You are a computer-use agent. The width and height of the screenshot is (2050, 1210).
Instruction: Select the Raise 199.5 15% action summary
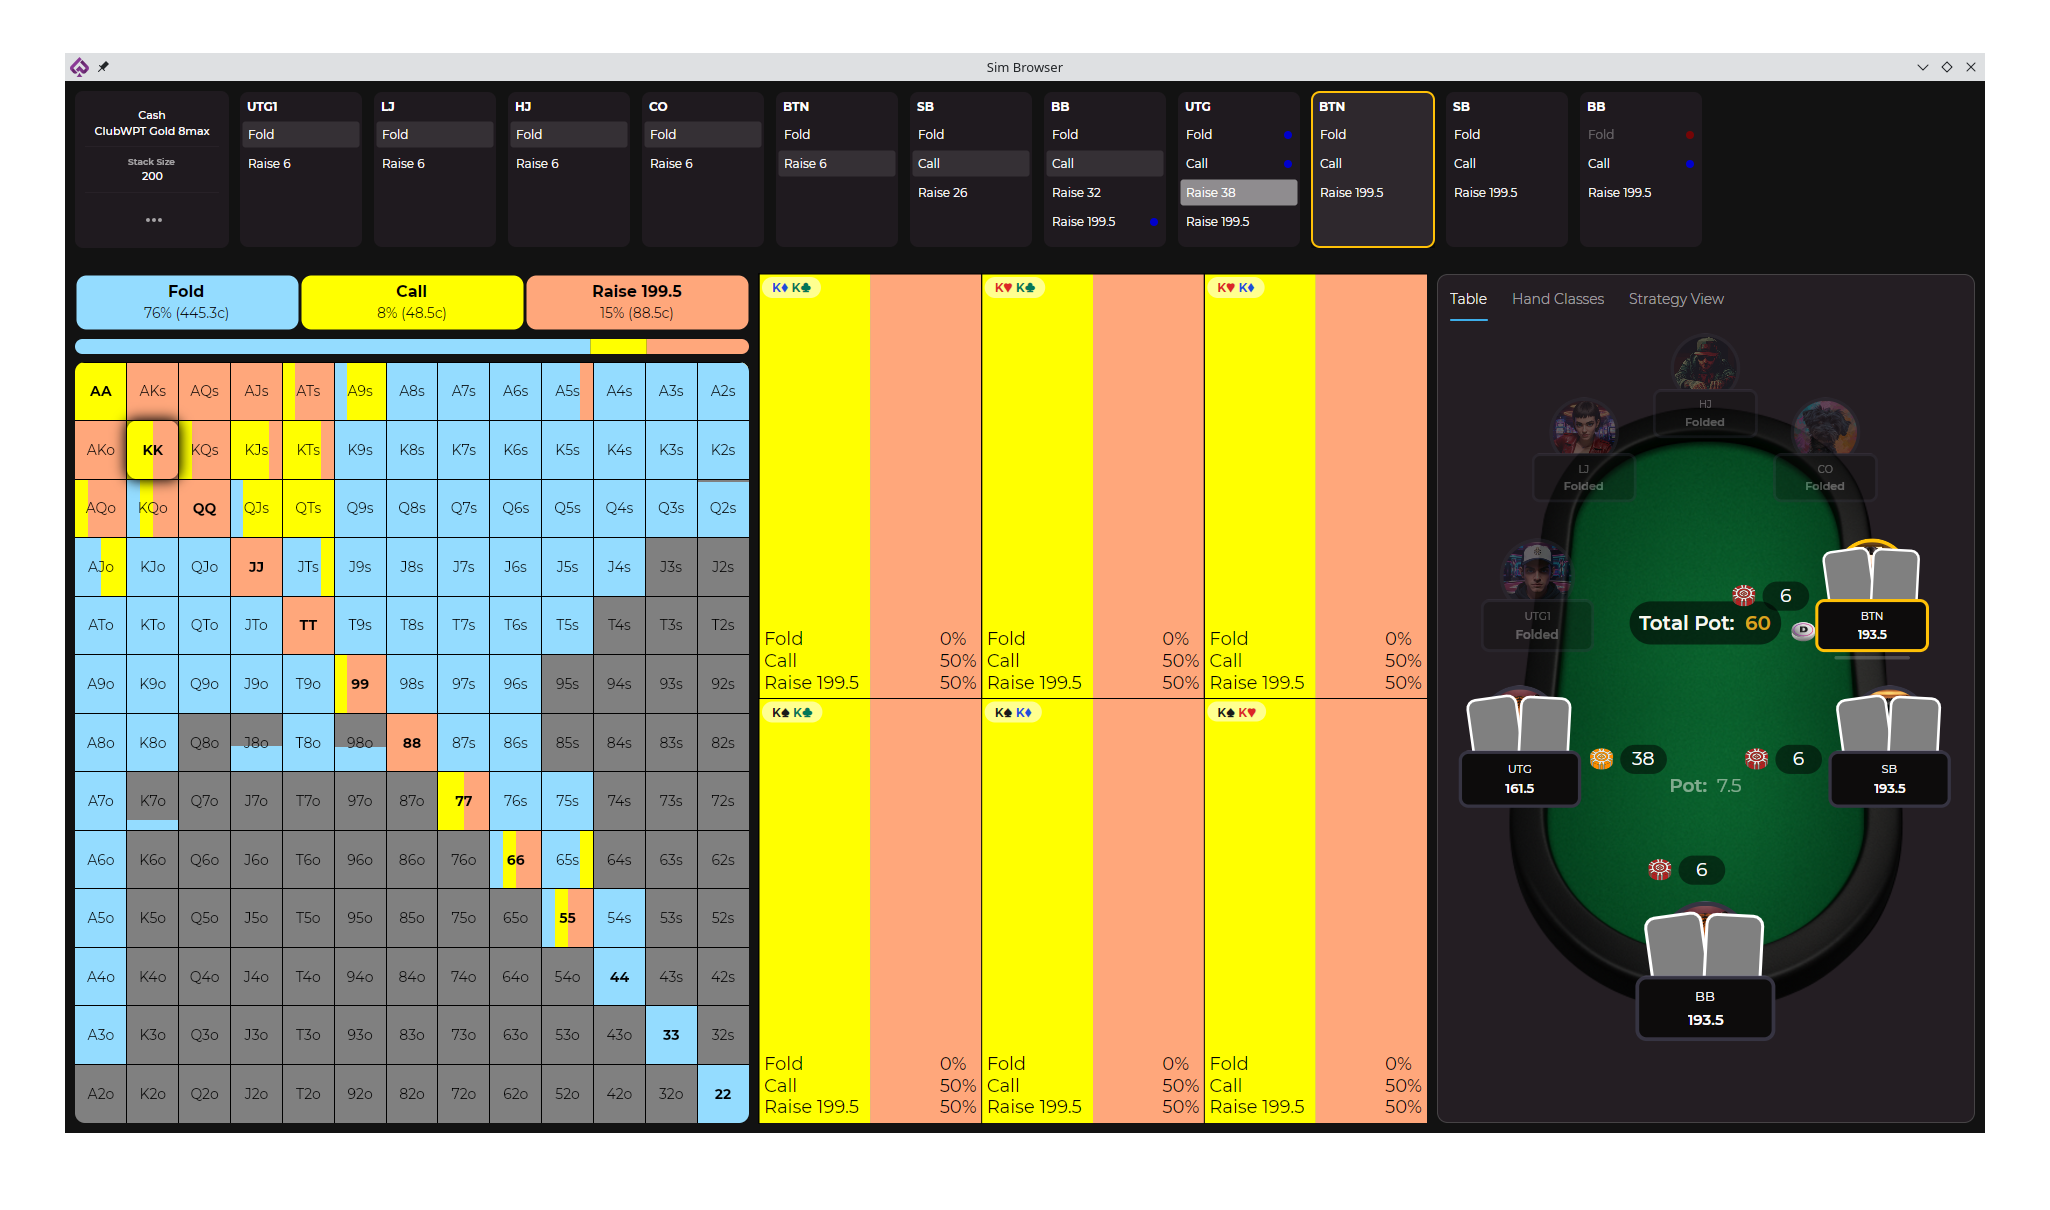637,302
